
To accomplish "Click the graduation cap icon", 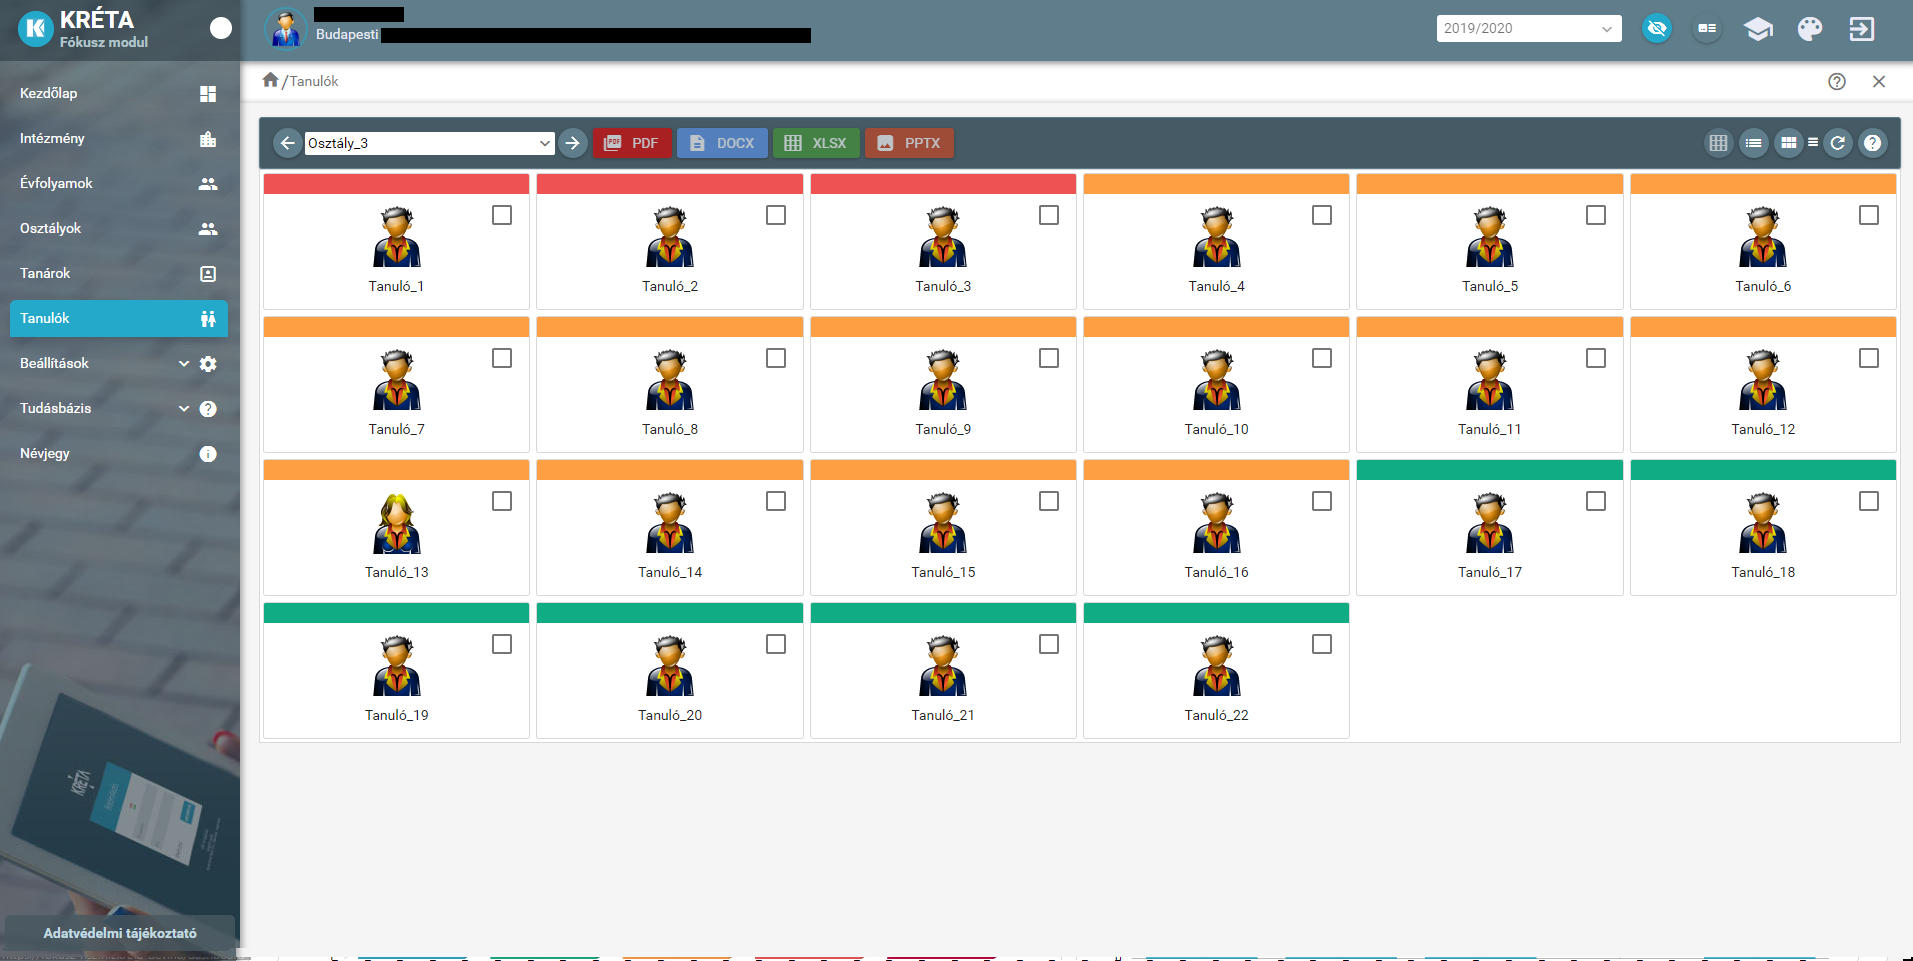I will click(x=1758, y=29).
